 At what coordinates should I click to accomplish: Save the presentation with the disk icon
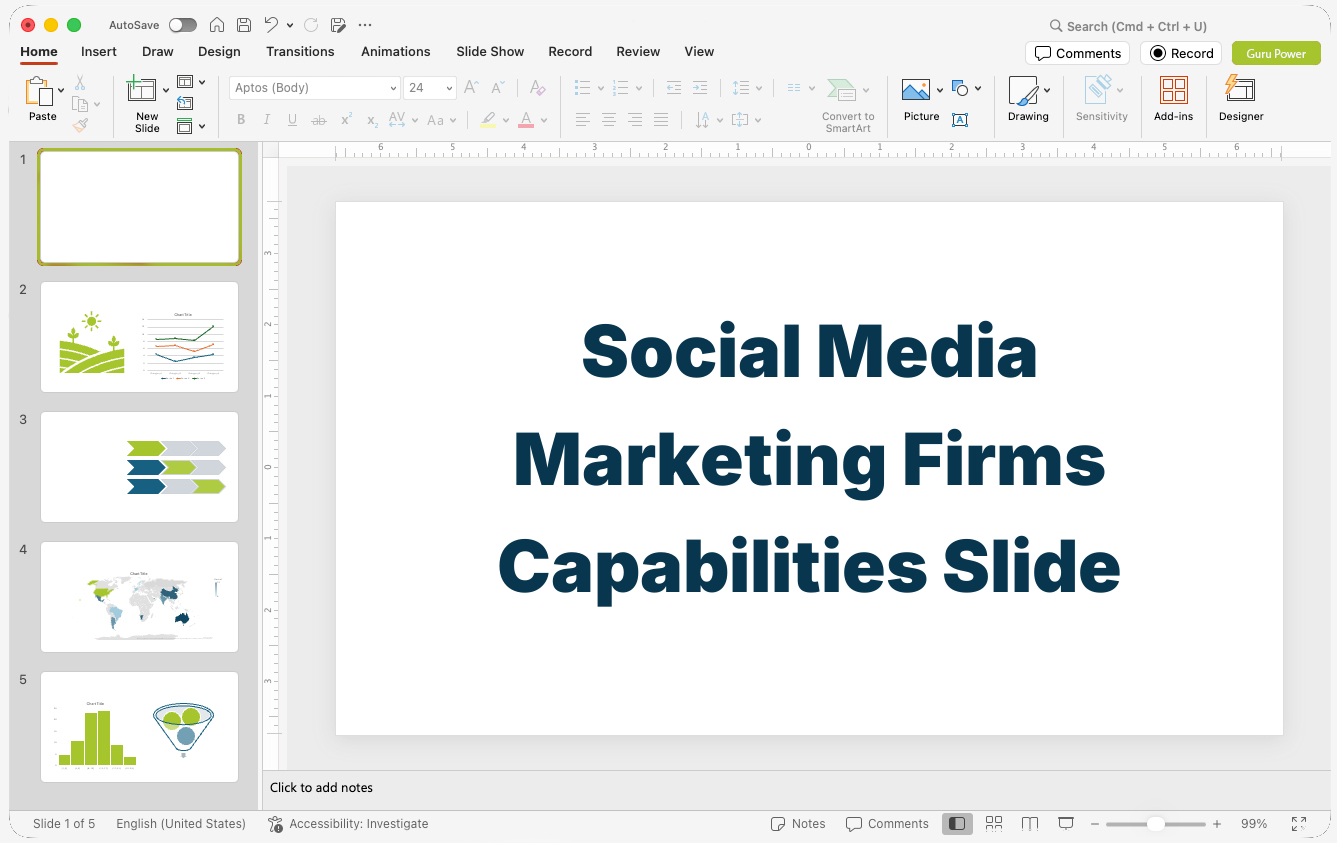pos(244,25)
